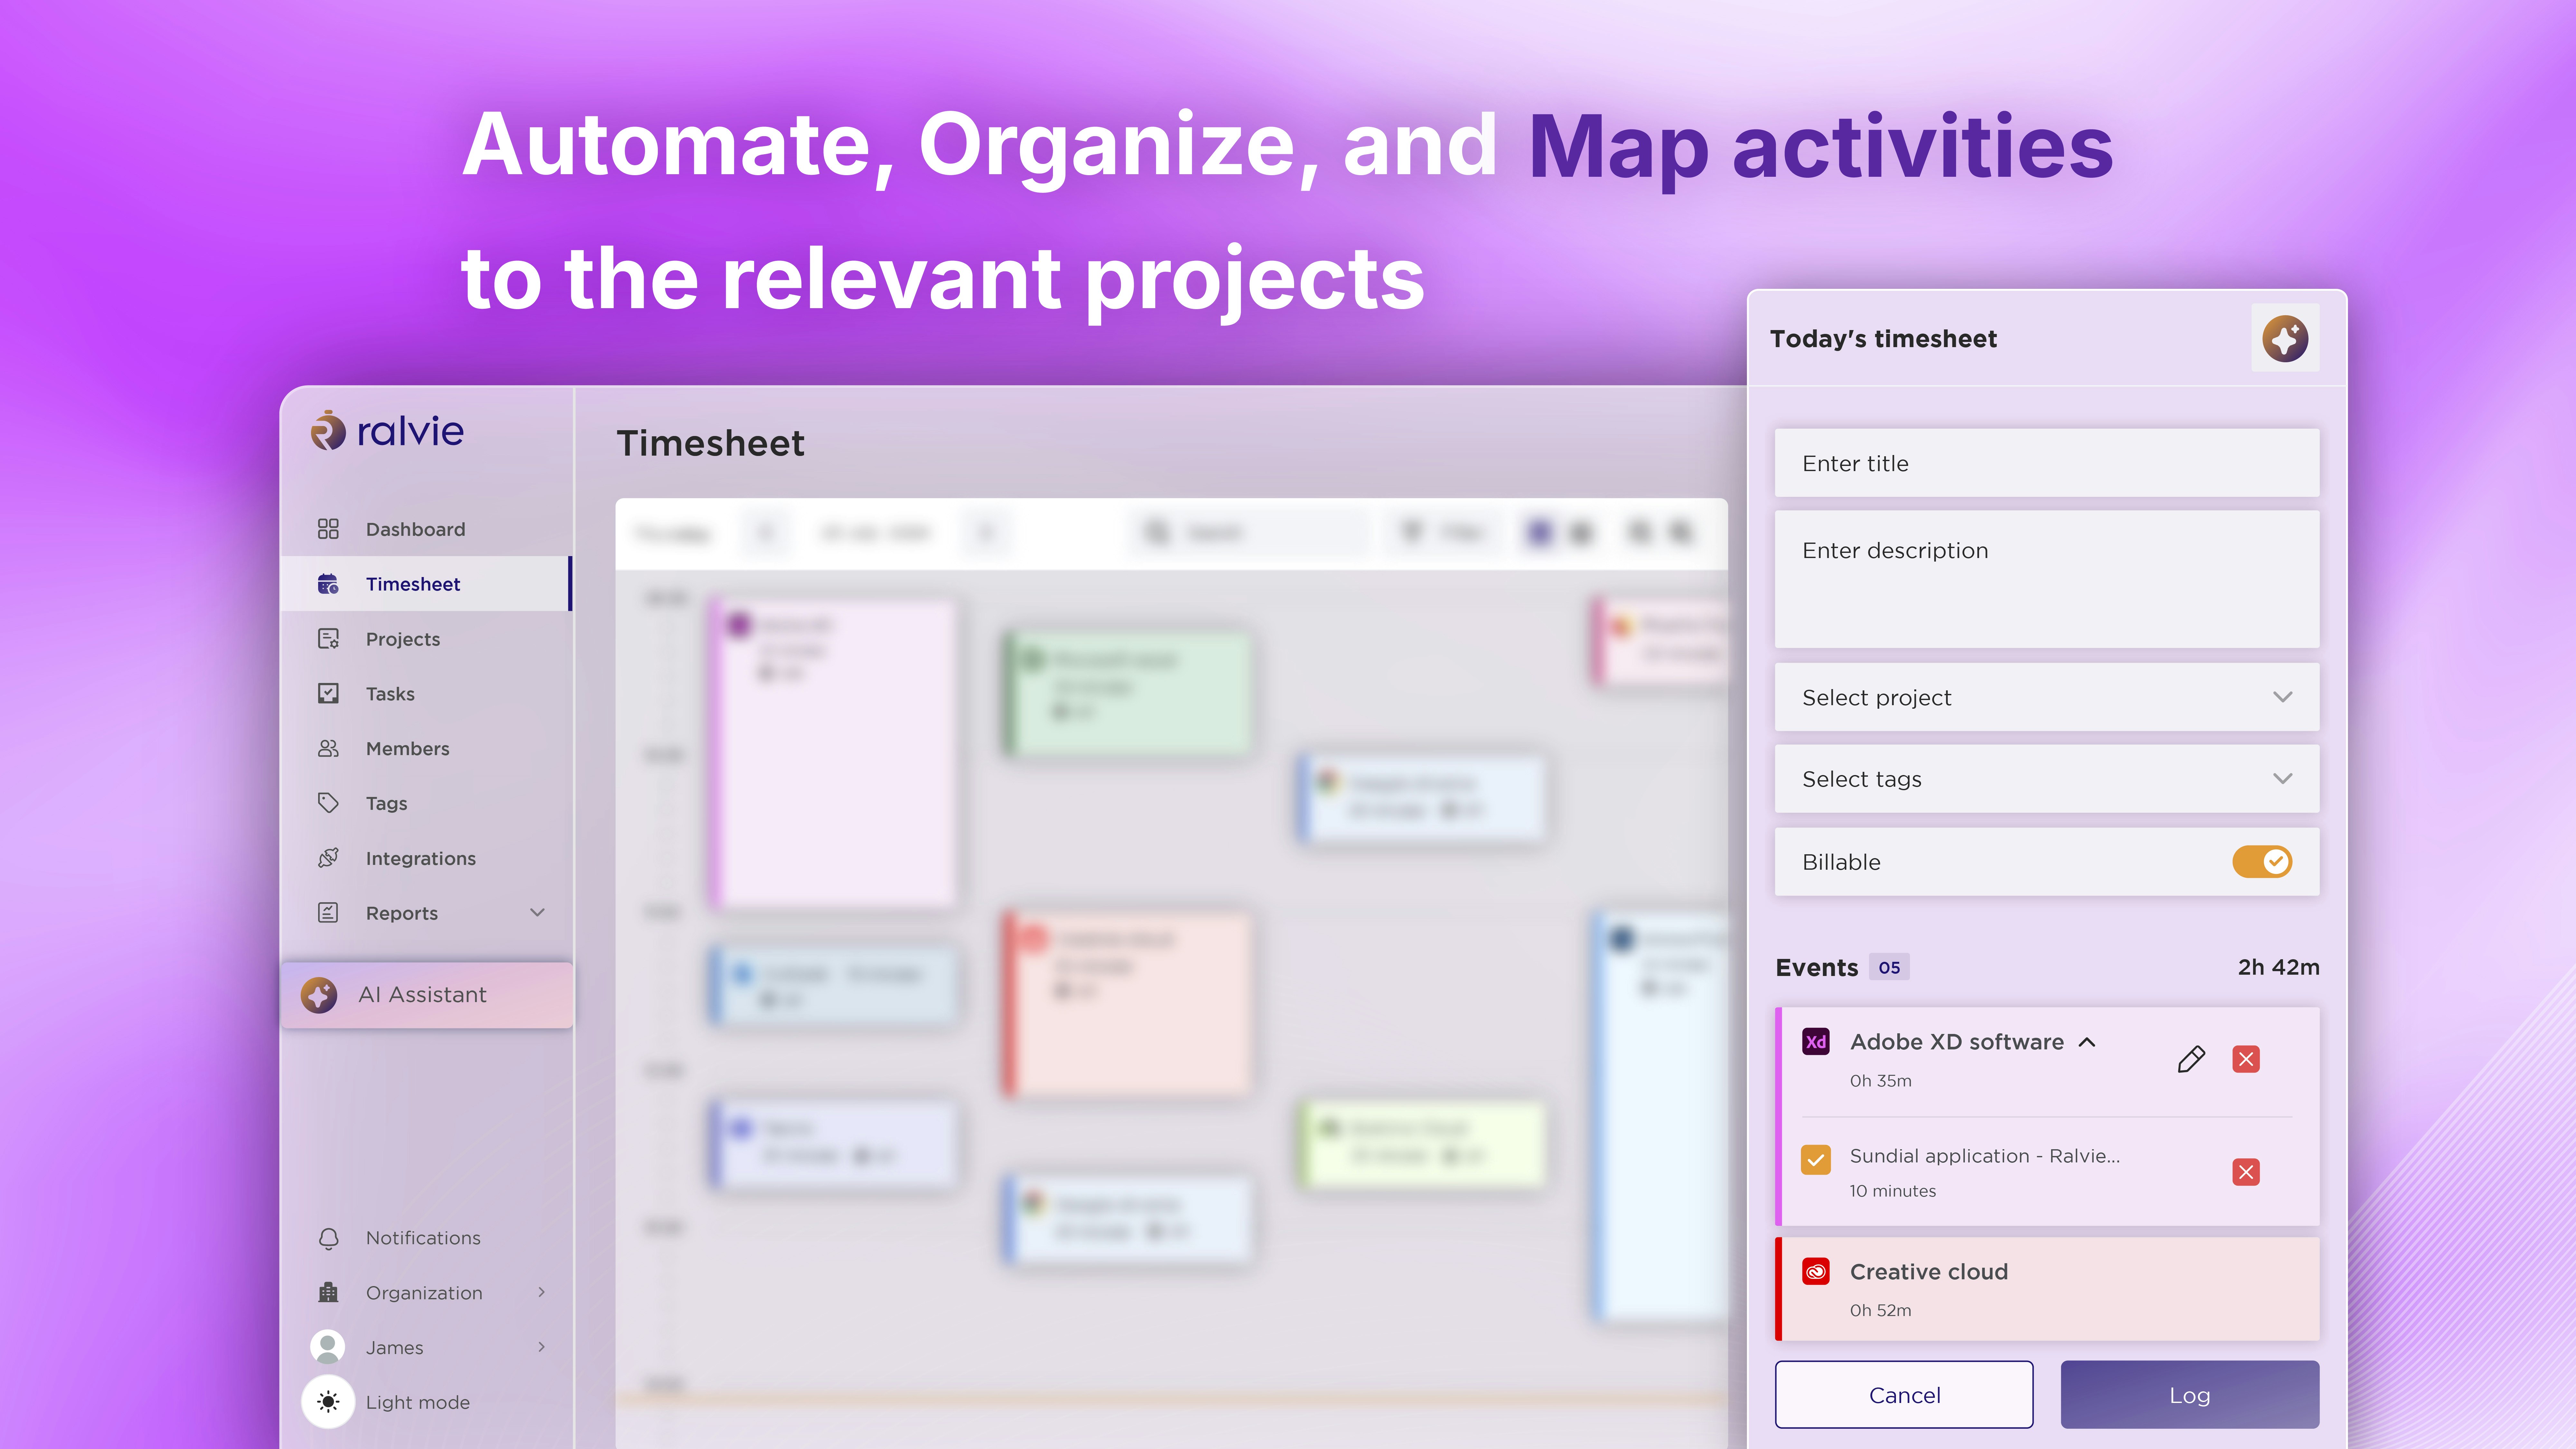Click the Notifications bell icon
Screen dimensions: 2576x1449
point(328,1238)
